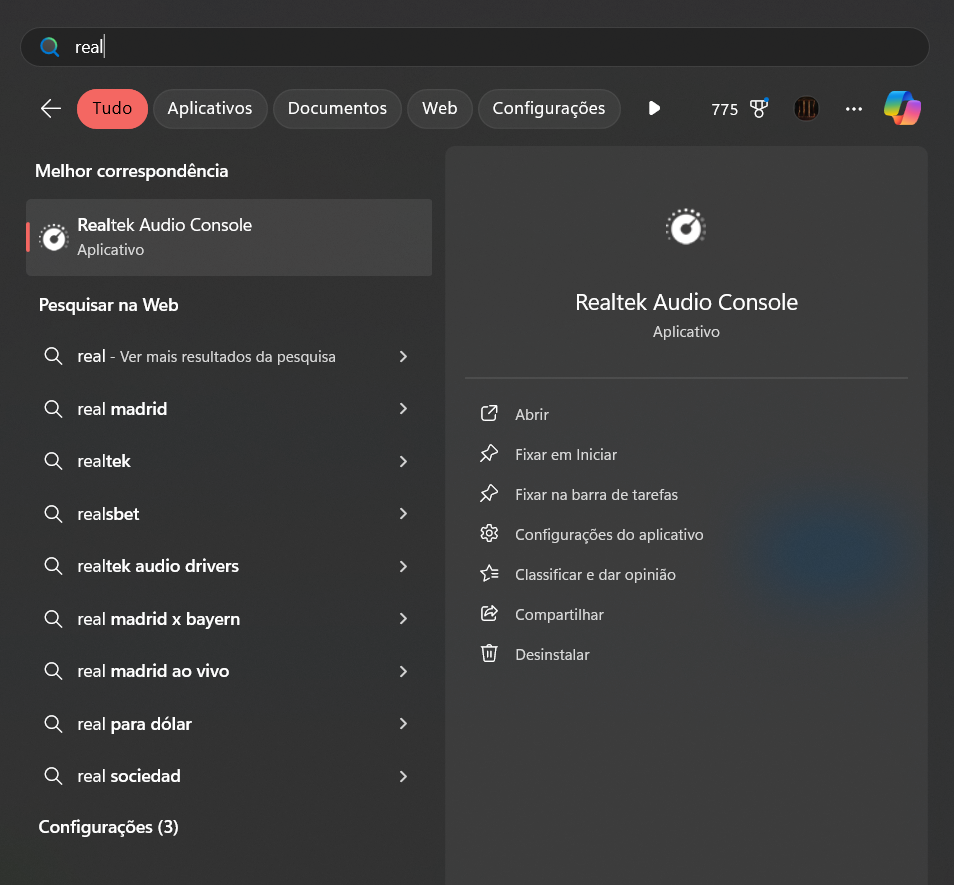Open the user profile avatar
Image resolution: width=954 pixels, height=885 pixels.
click(806, 109)
